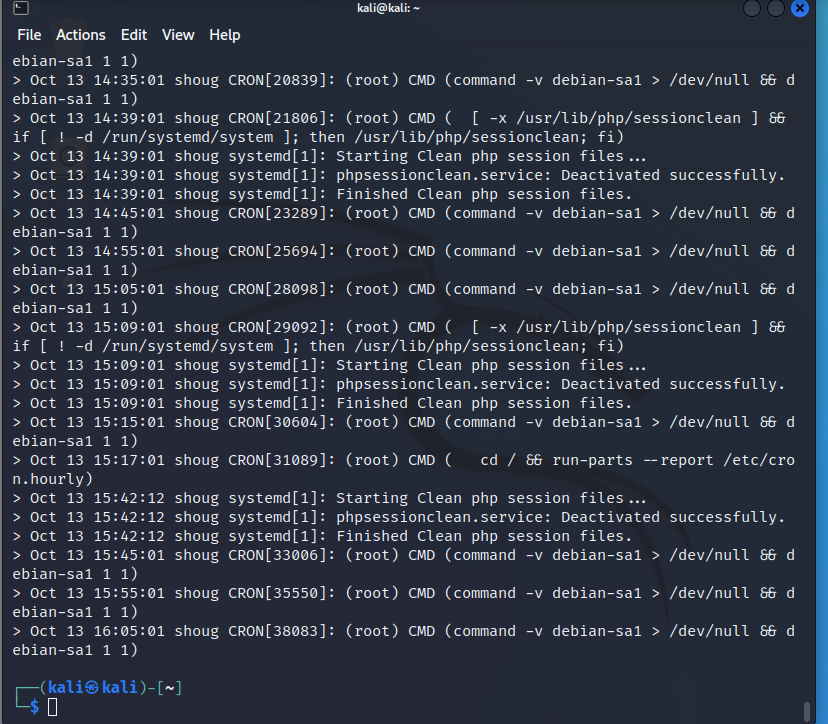Click the [~] path in the prompt
This screenshot has height=724, width=828.
click(168, 686)
